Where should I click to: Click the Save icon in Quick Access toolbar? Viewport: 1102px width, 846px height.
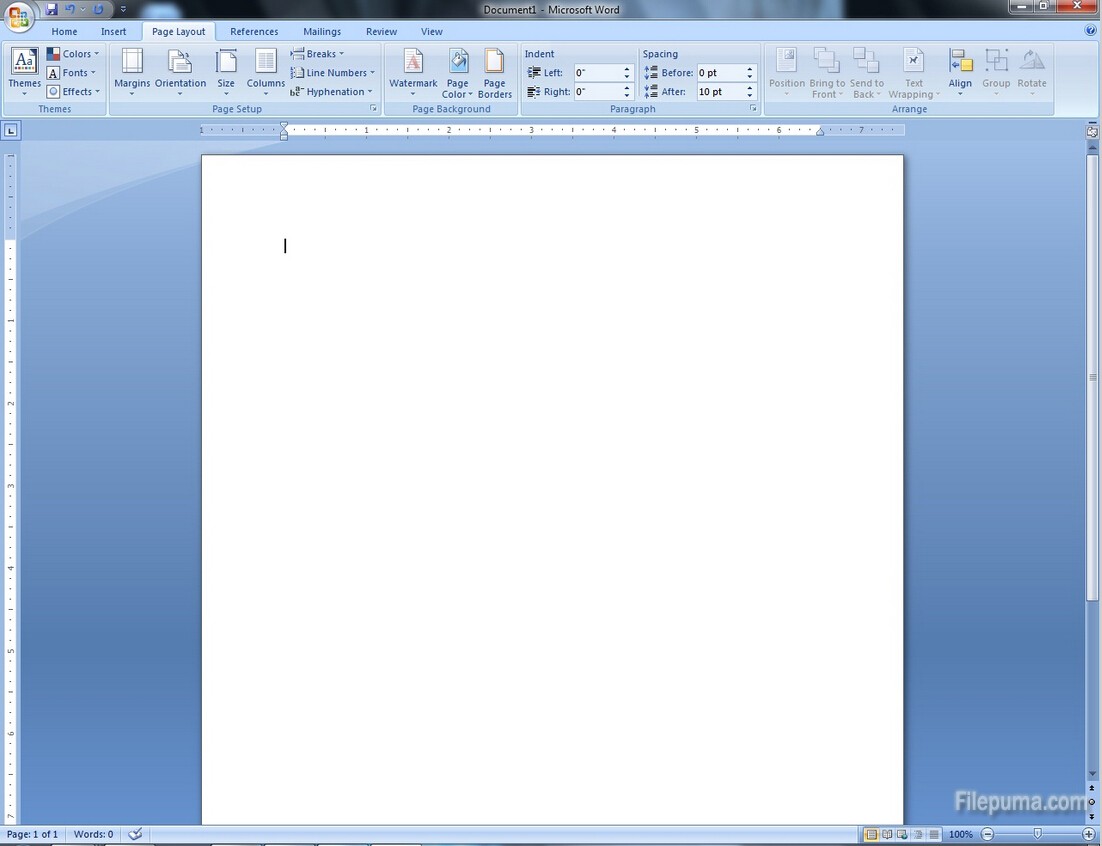pos(52,9)
